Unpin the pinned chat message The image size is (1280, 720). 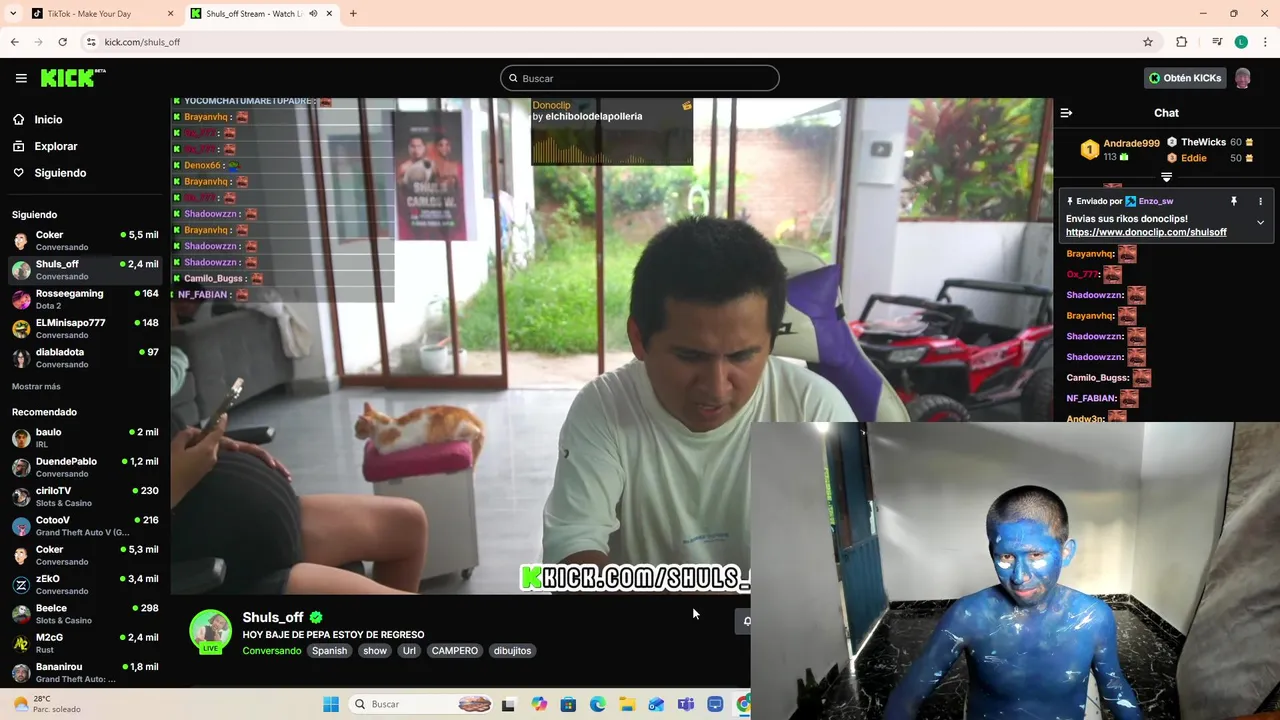pos(1234,201)
